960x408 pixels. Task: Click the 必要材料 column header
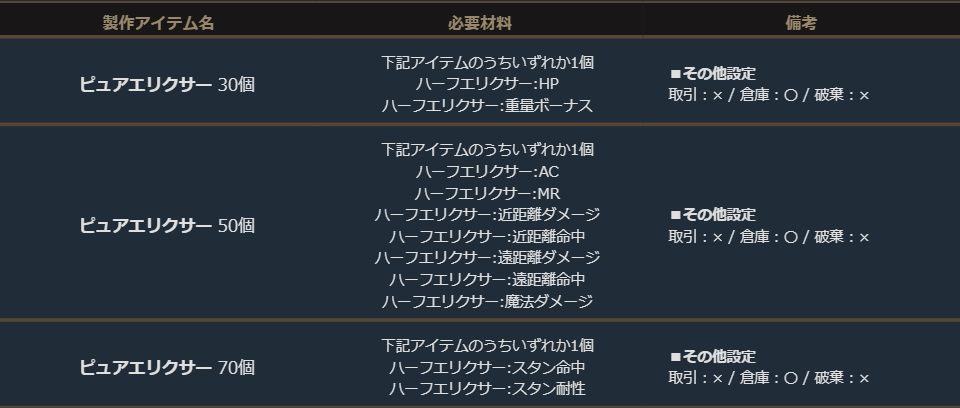pyautogui.click(x=487, y=23)
